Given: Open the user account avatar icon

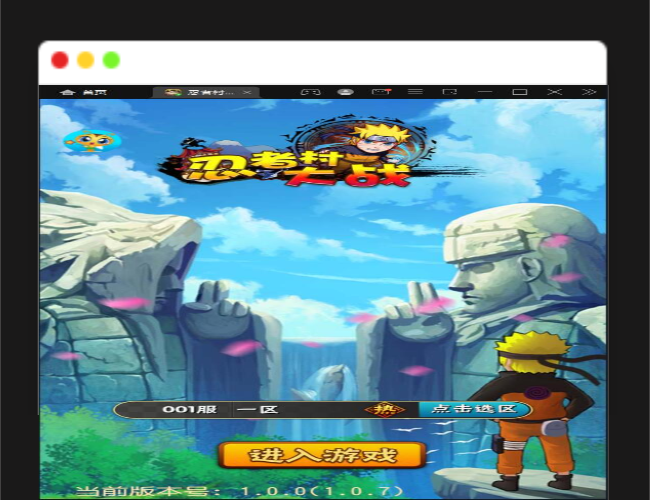Looking at the screenshot, I should 345,92.
